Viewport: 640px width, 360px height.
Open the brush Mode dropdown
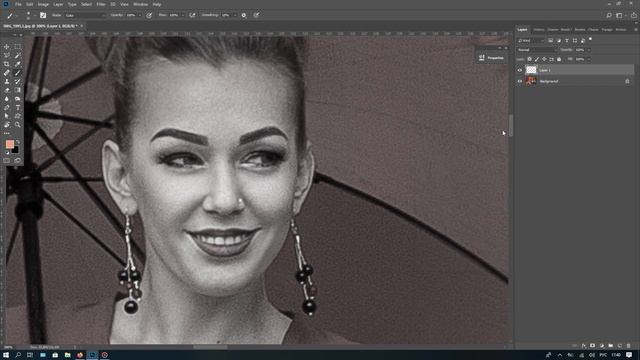click(x=85, y=16)
